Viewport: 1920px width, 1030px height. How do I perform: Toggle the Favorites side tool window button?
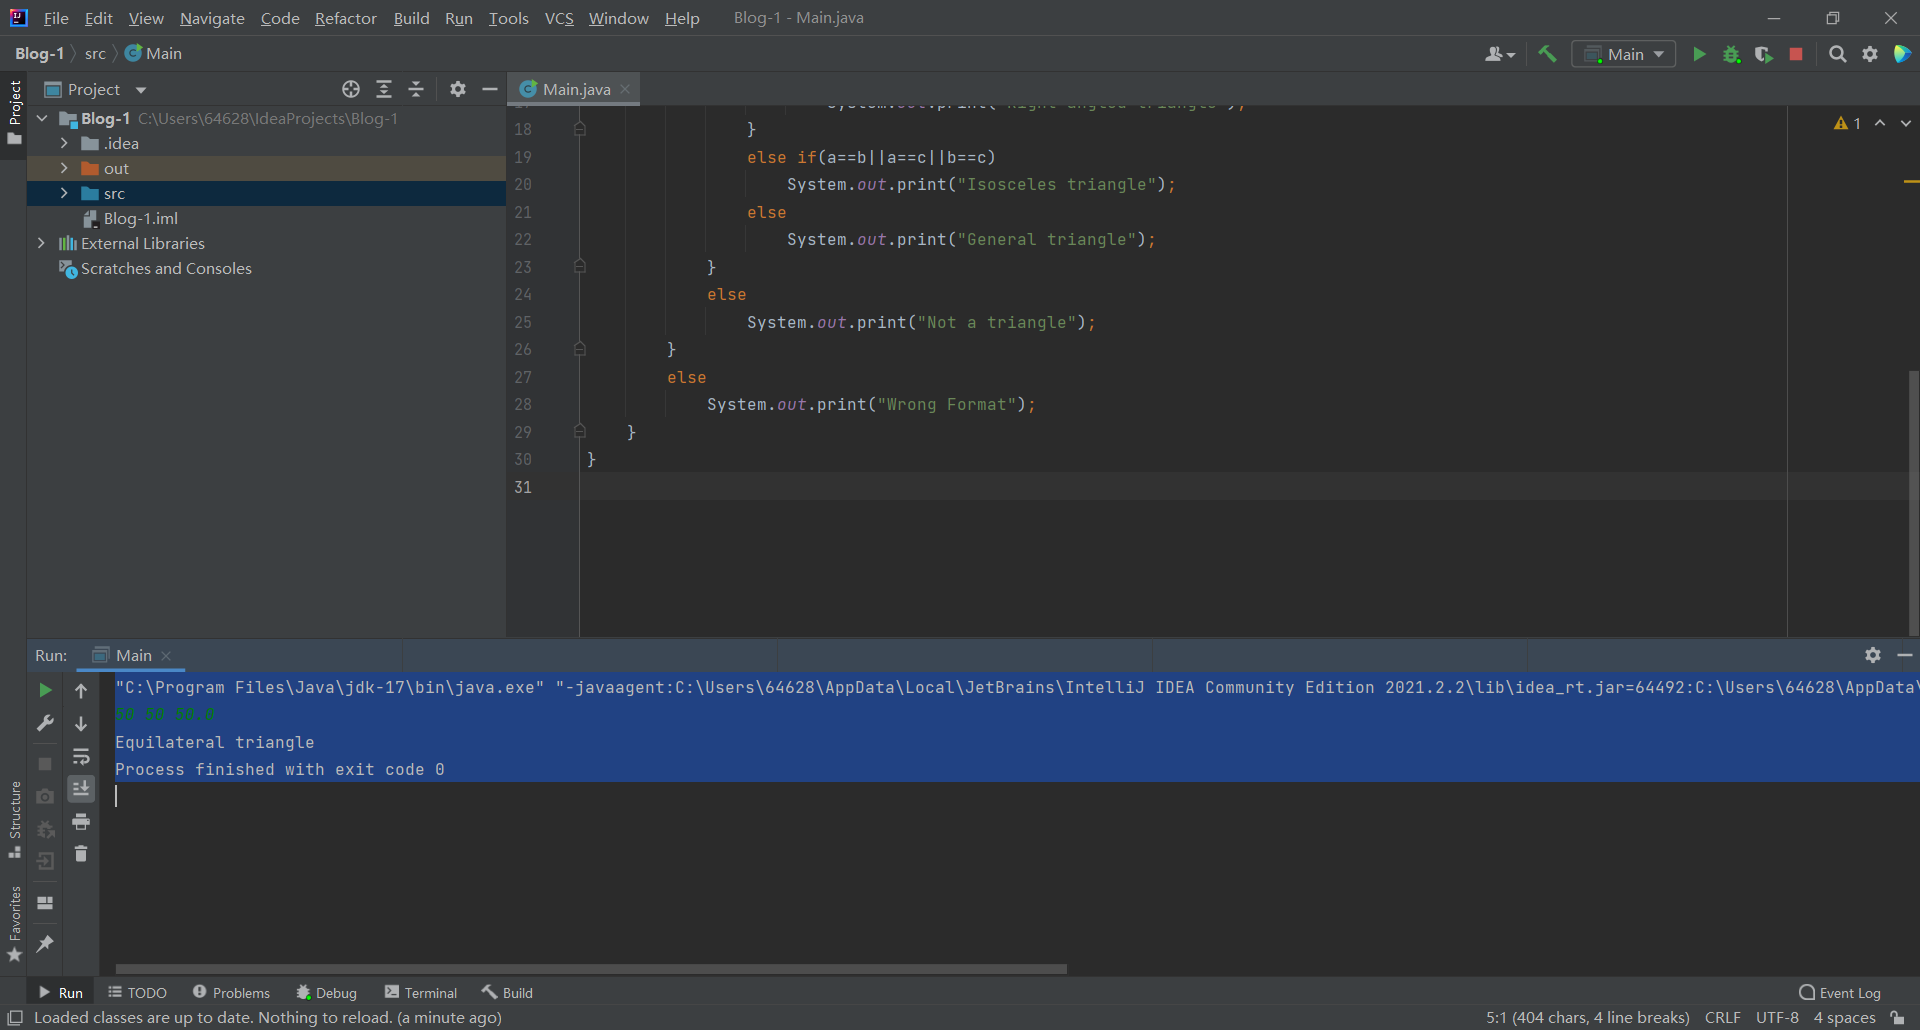pyautogui.click(x=14, y=924)
